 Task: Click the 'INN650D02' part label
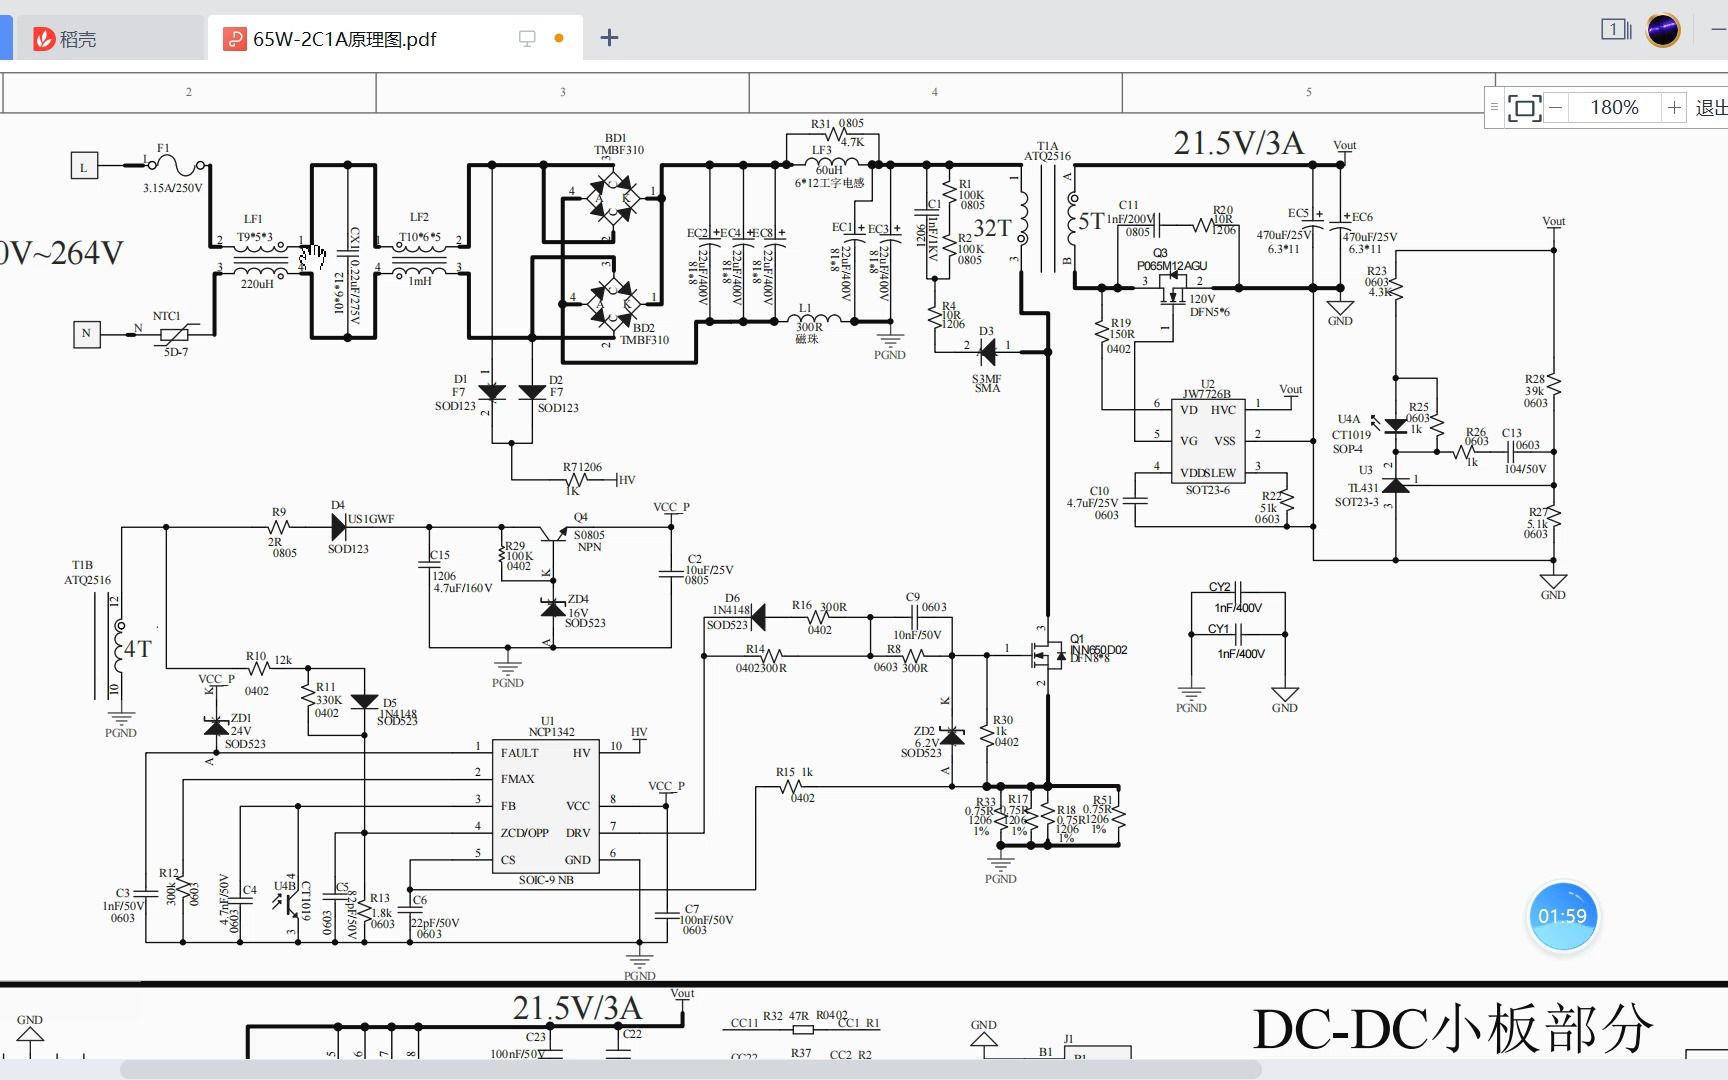pyautogui.click(x=1099, y=650)
